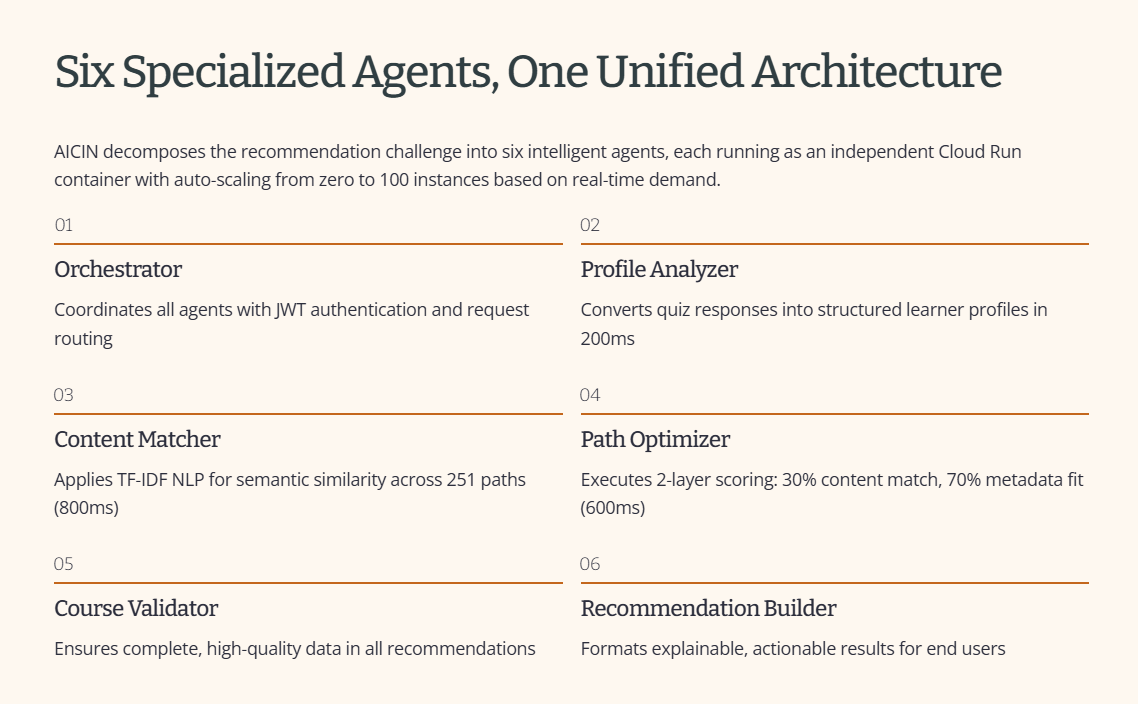Select the Course Validator heading
Screen dimensions: 1138x704
point(136,608)
